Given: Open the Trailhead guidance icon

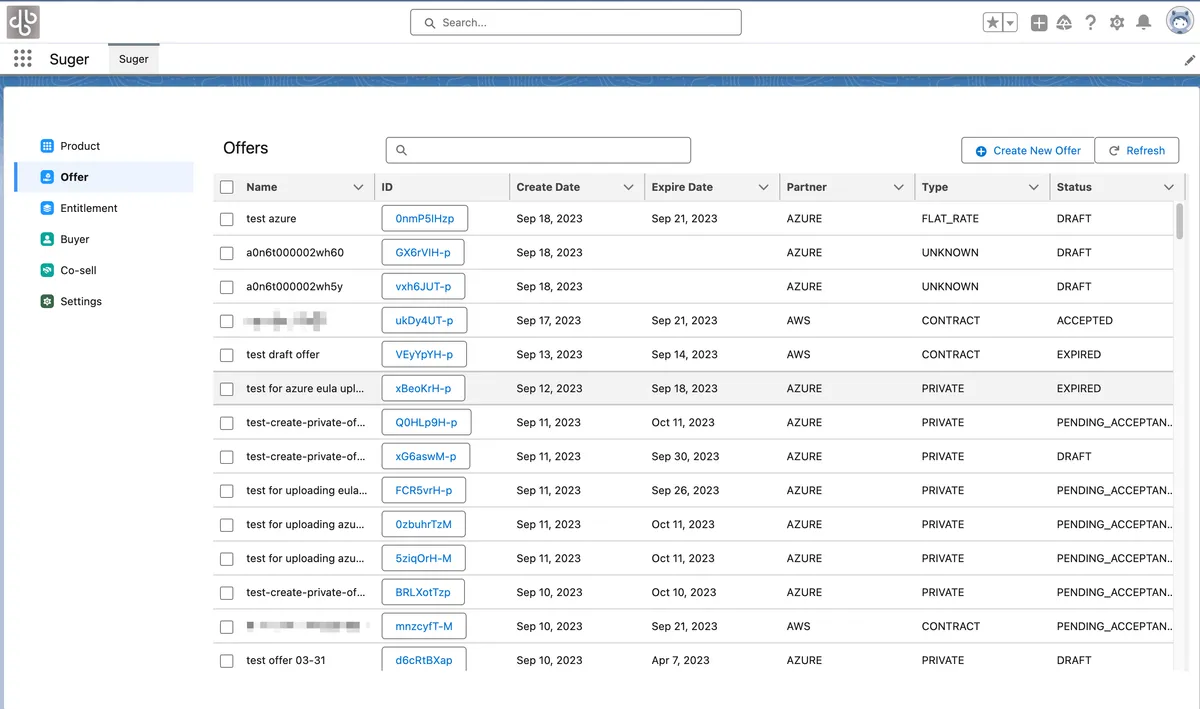Looking at the screenshot, I should [x=1064, y=23].
